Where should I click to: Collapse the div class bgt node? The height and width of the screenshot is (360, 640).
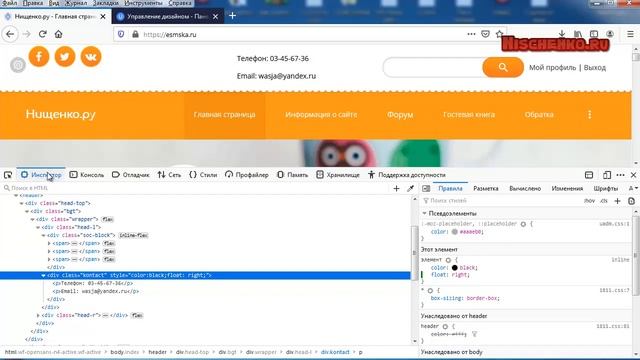coord(27,211)
